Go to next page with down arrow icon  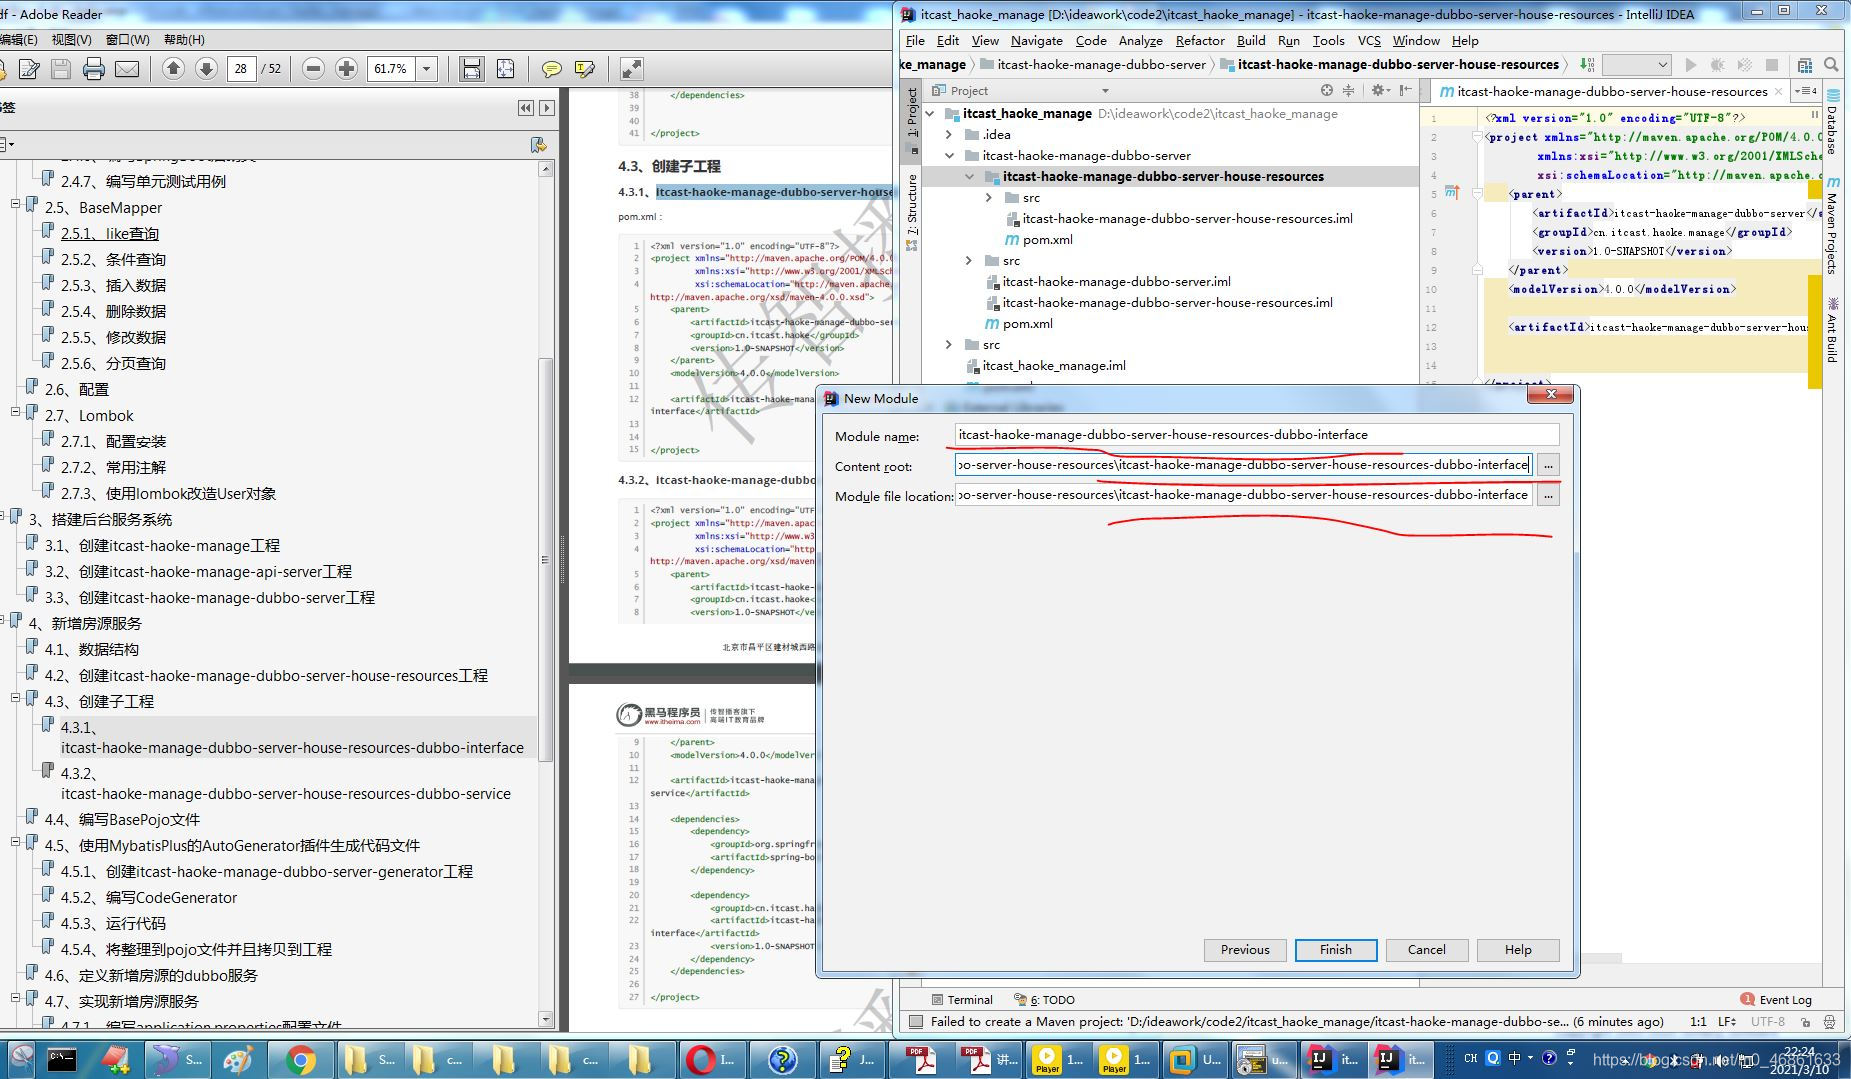[206, 69]
